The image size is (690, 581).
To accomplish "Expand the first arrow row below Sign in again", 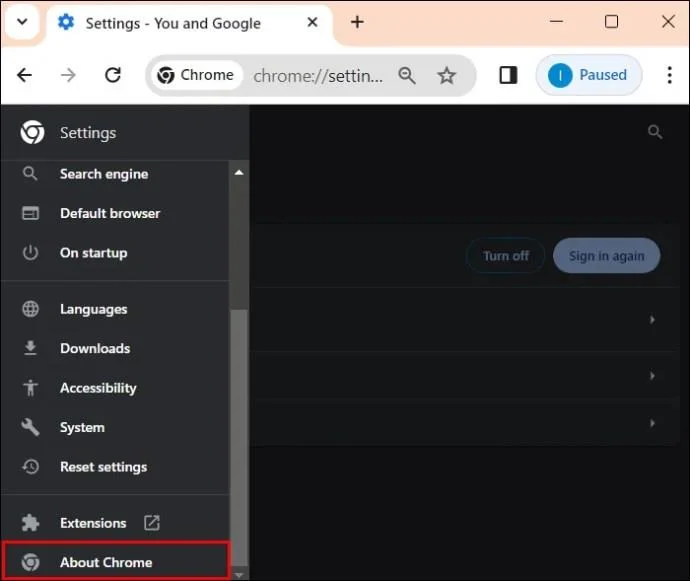I will [x=652, y=320].
